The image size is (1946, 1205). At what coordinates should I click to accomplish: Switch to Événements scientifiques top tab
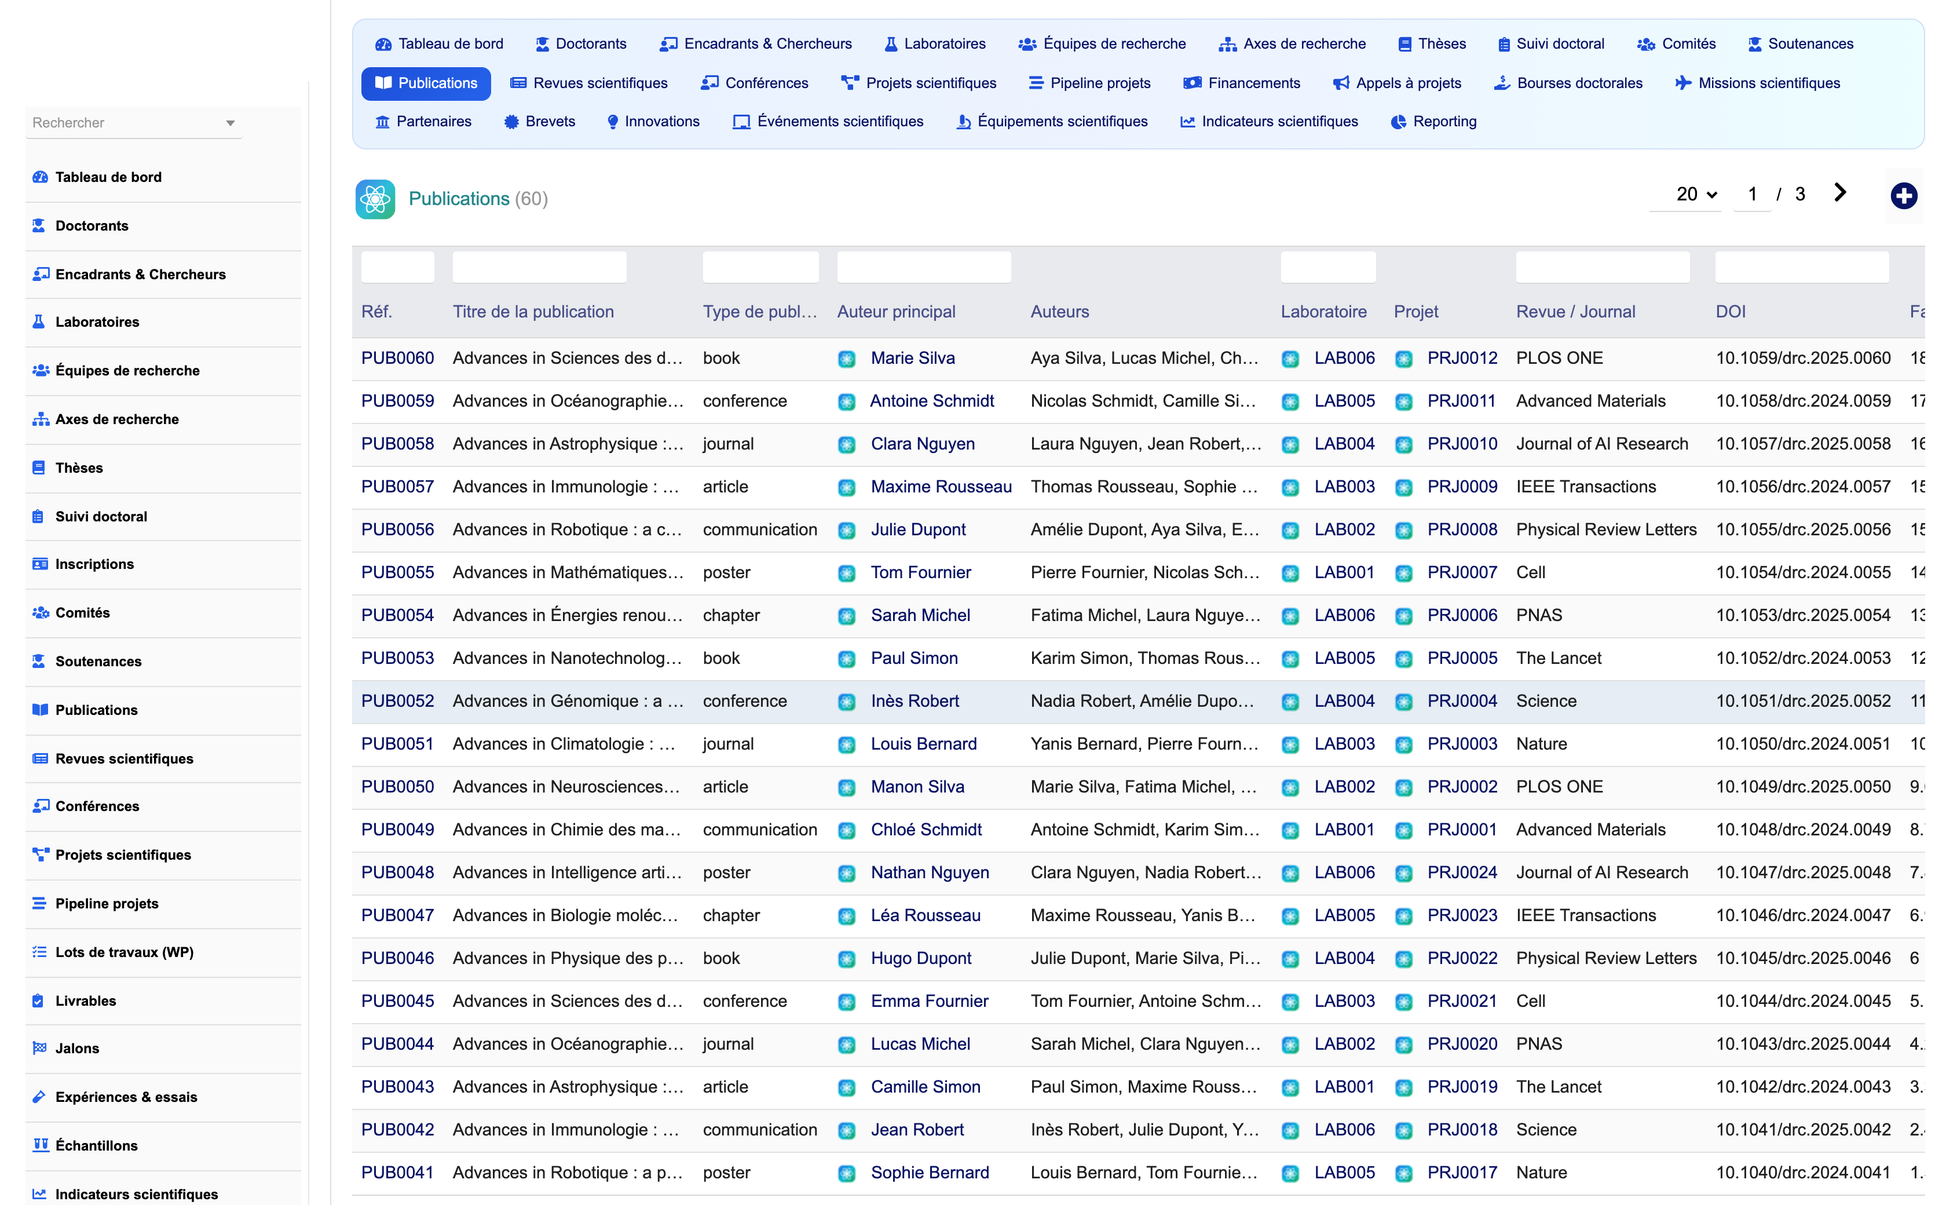(828, 122)
